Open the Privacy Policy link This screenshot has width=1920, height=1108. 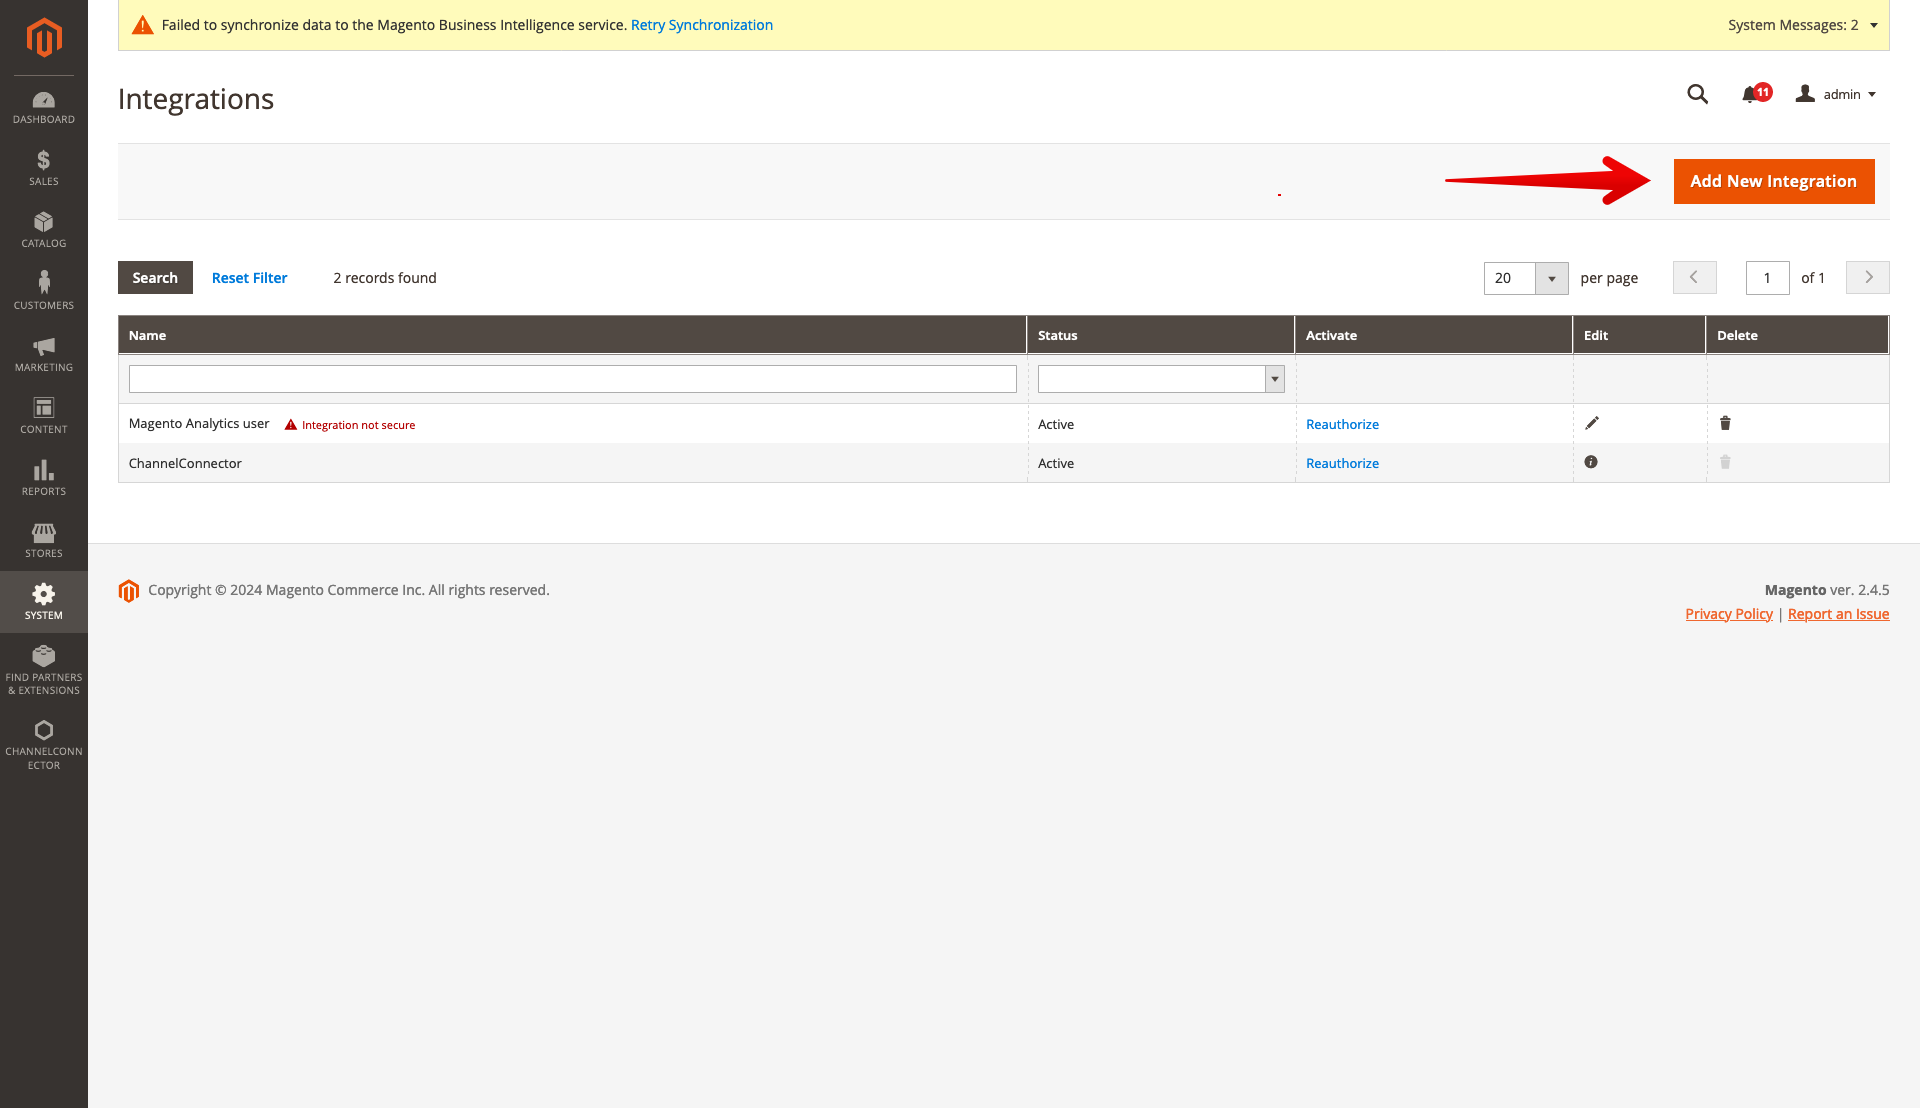pyautogui.click(x=1729, y=614)
